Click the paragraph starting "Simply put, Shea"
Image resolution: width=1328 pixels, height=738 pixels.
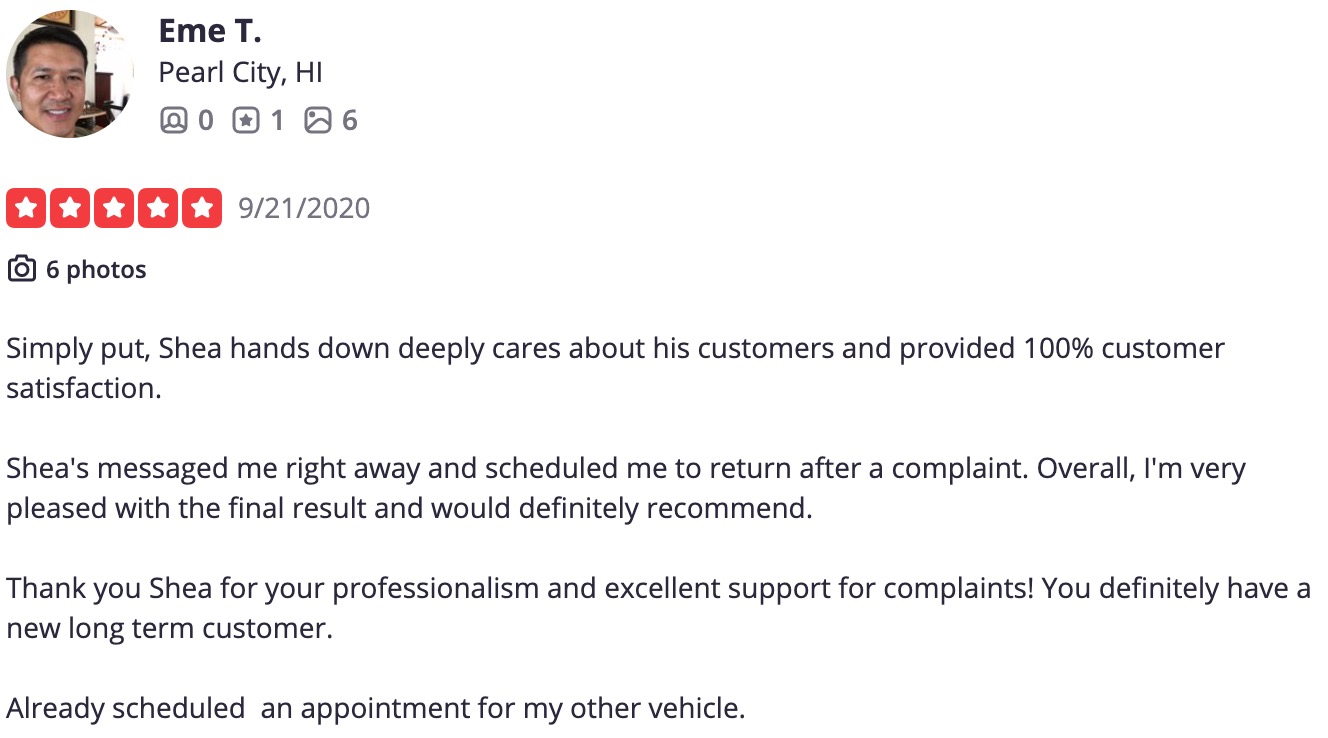tap(614, 368)
